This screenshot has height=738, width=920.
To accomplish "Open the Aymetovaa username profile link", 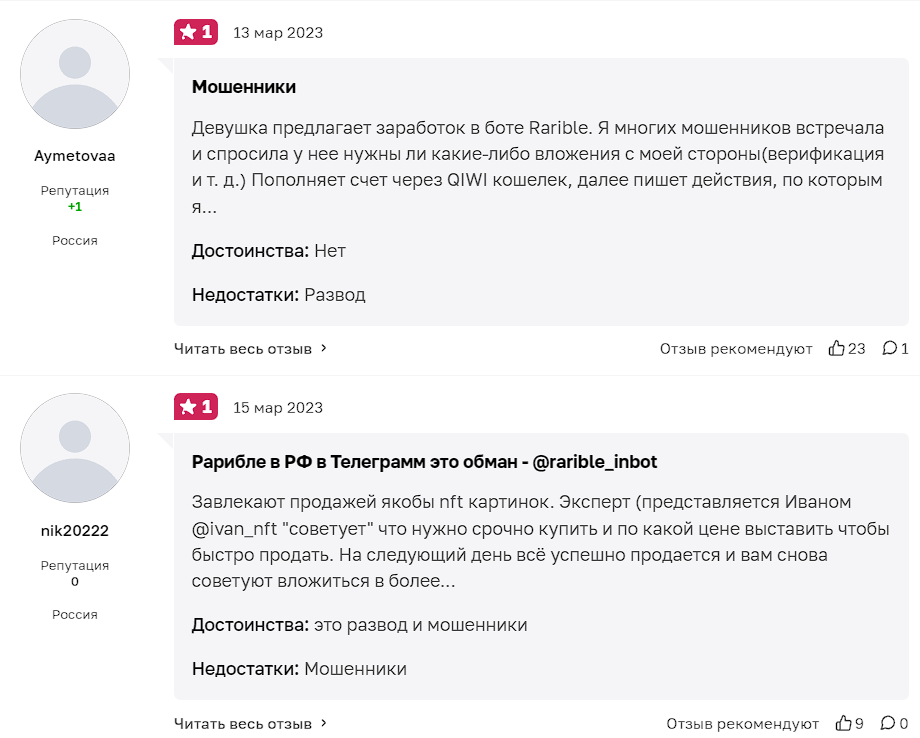I will pos(75,156).
